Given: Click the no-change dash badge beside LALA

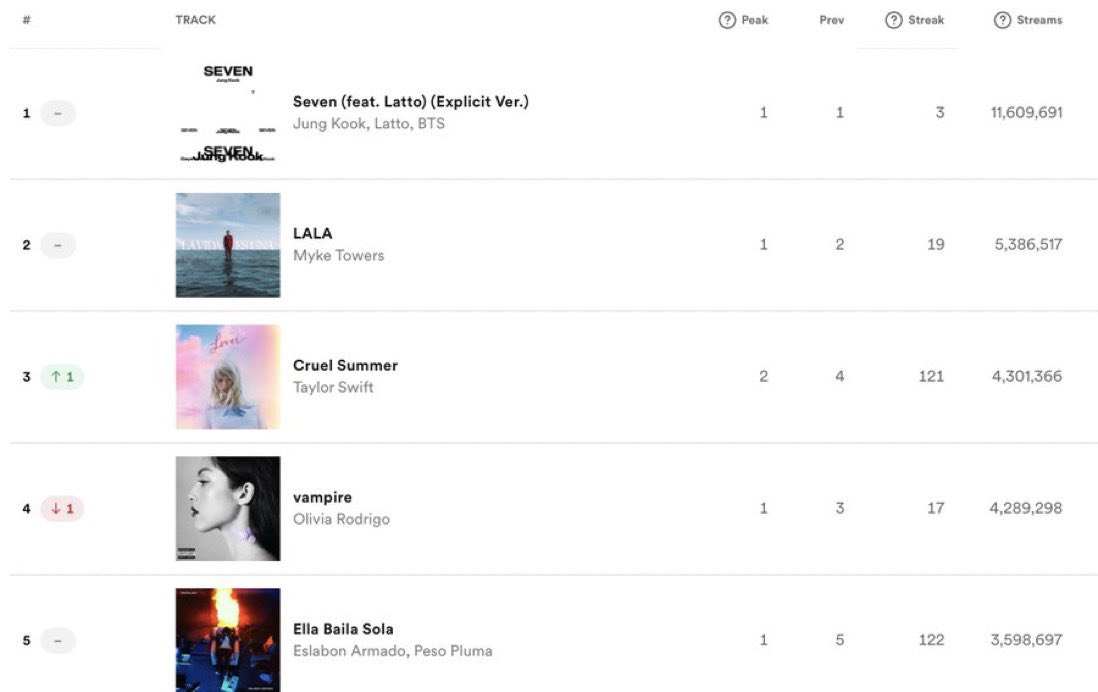Looking at the screenshot, I should tap(58, 245).
